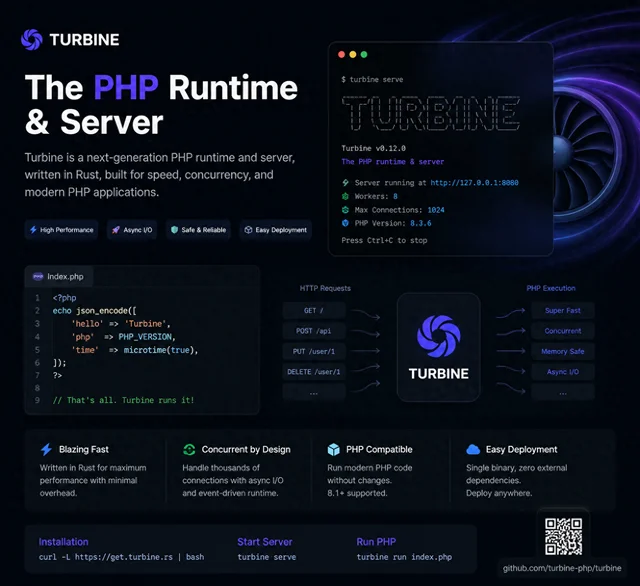The width and height of the screenshot is (640, 586).
Task: Click 'Press Ctrl+C to stop' text
Action: tap(384, 240)
